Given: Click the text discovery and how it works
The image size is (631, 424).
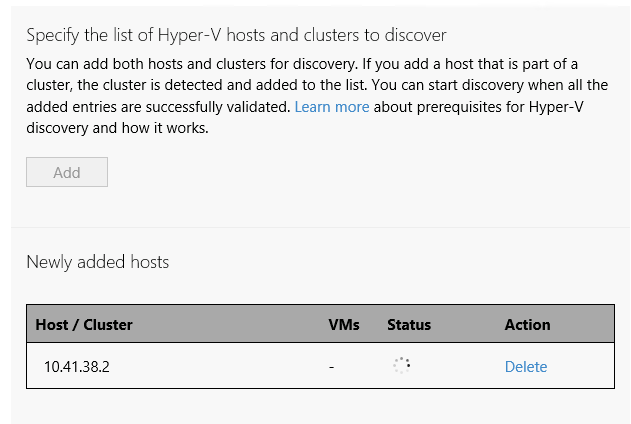Looking at the screenshot, I should click(x=117, y=128).
